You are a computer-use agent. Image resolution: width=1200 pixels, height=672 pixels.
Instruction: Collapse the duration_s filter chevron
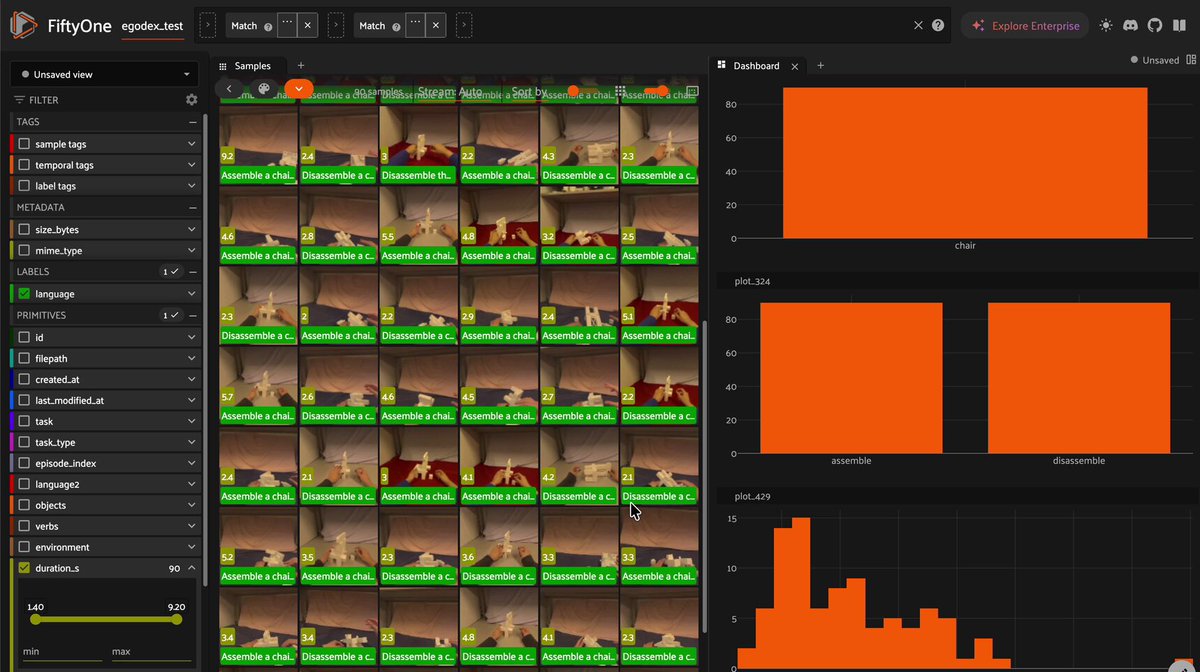point(192,568)
